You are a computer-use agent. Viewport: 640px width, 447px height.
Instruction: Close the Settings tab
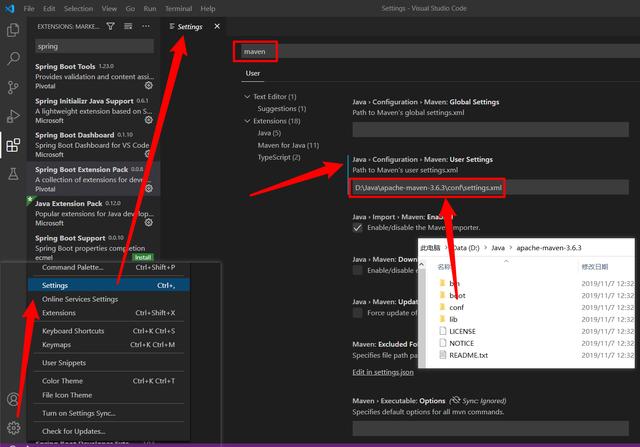(217, 26)
